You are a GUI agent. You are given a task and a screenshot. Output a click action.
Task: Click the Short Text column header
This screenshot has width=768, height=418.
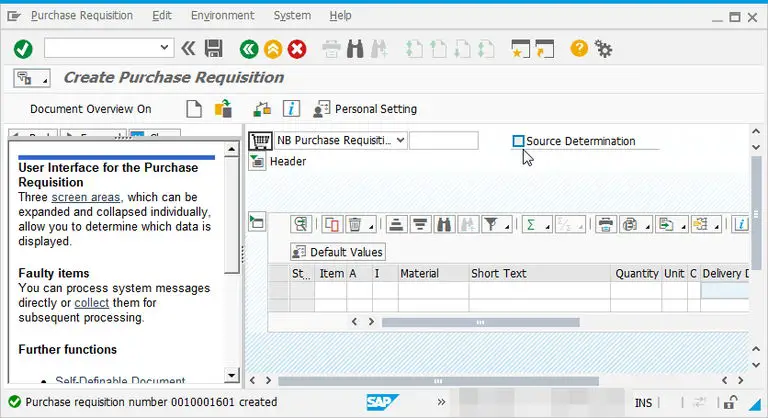tap(539, 273)
